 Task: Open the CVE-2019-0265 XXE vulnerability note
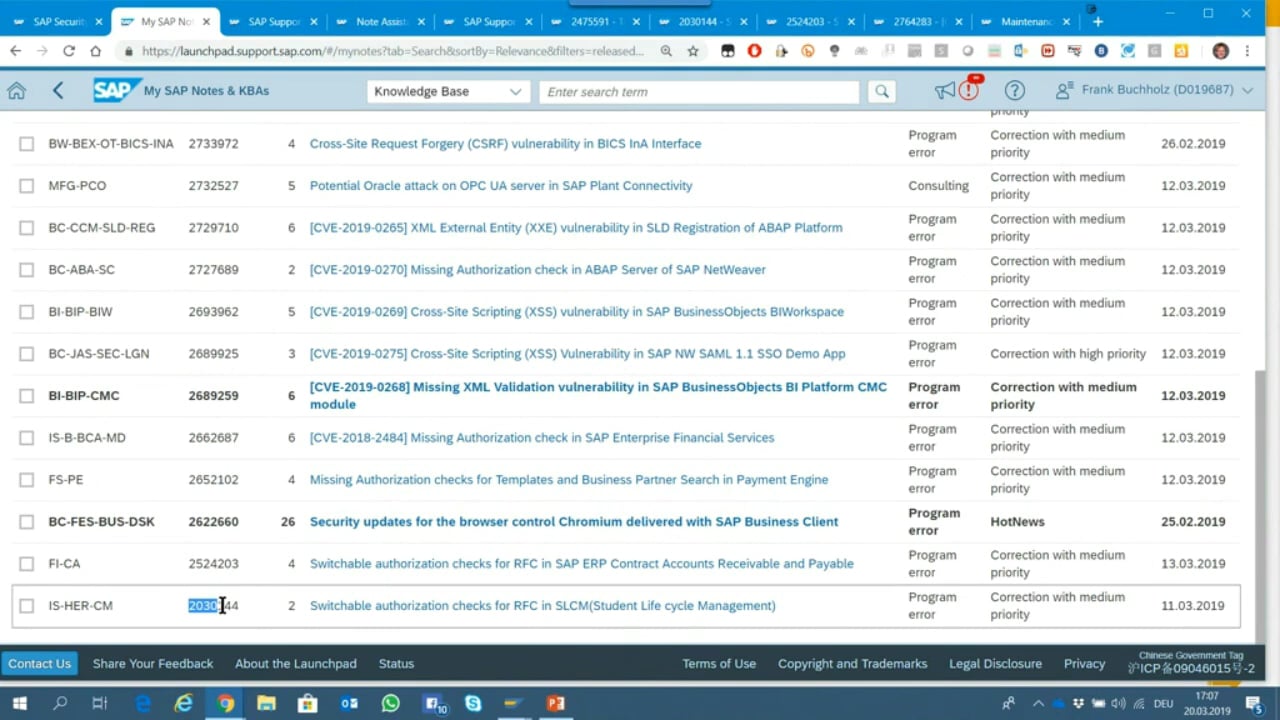[576, 228]
